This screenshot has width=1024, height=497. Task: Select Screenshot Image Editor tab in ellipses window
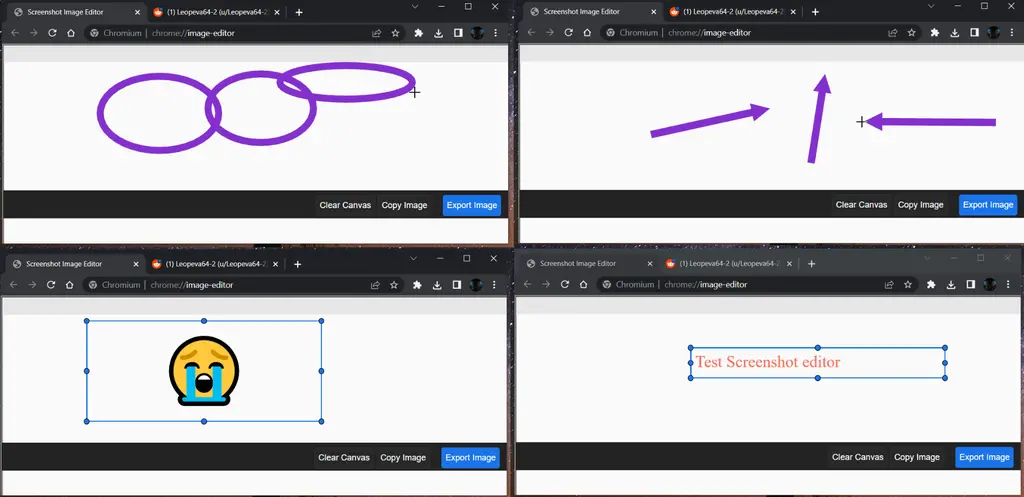[77, 12]
